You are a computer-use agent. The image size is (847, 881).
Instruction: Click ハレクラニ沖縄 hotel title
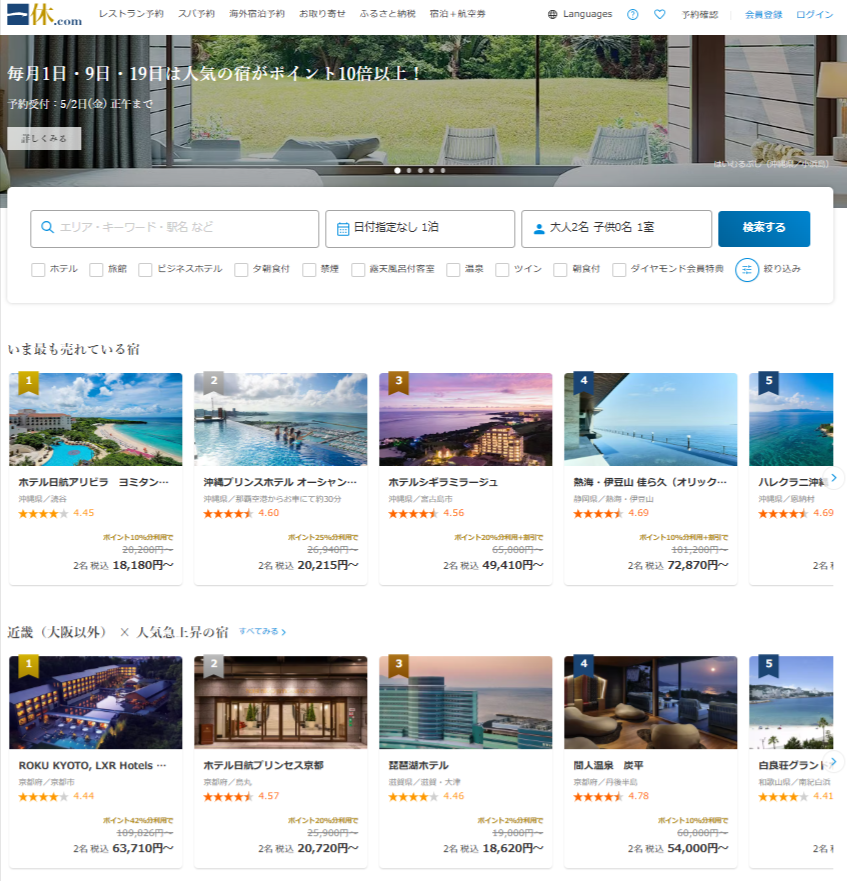[x=791, y=482]
